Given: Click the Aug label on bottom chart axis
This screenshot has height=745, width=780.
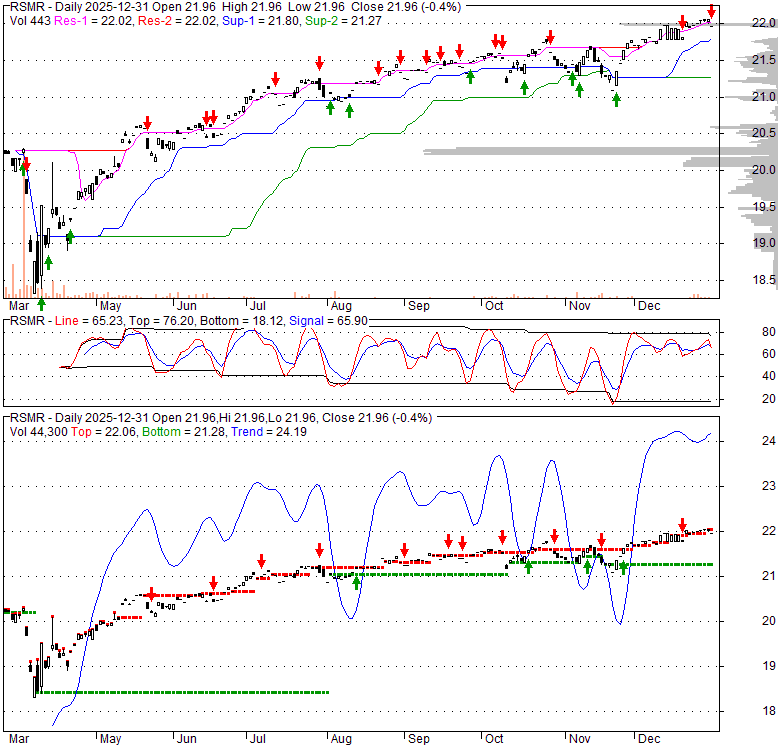Looking at the screenshot, I should (x=342, y=739).
